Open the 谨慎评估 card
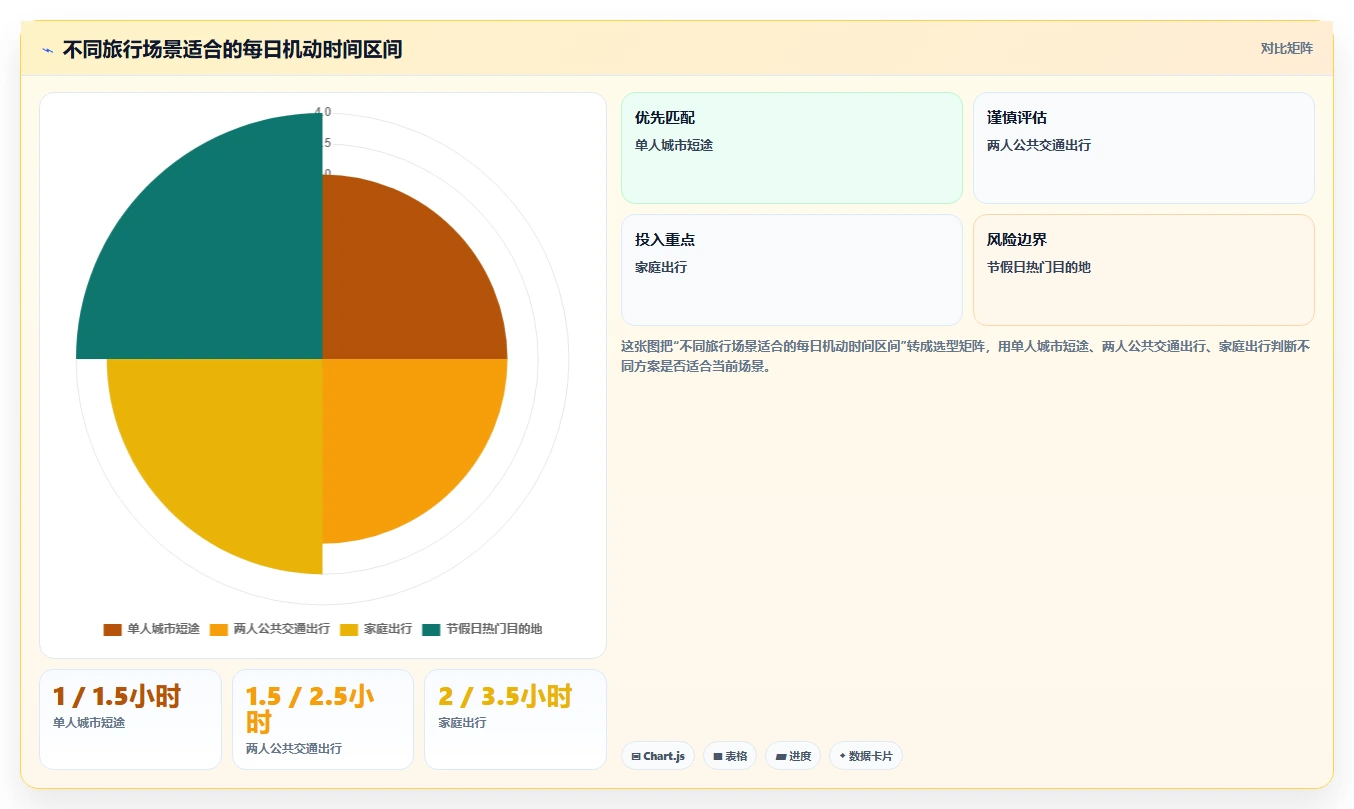Image resolution: width=1354 pixels, height=809 pixels. [1144, 148]
